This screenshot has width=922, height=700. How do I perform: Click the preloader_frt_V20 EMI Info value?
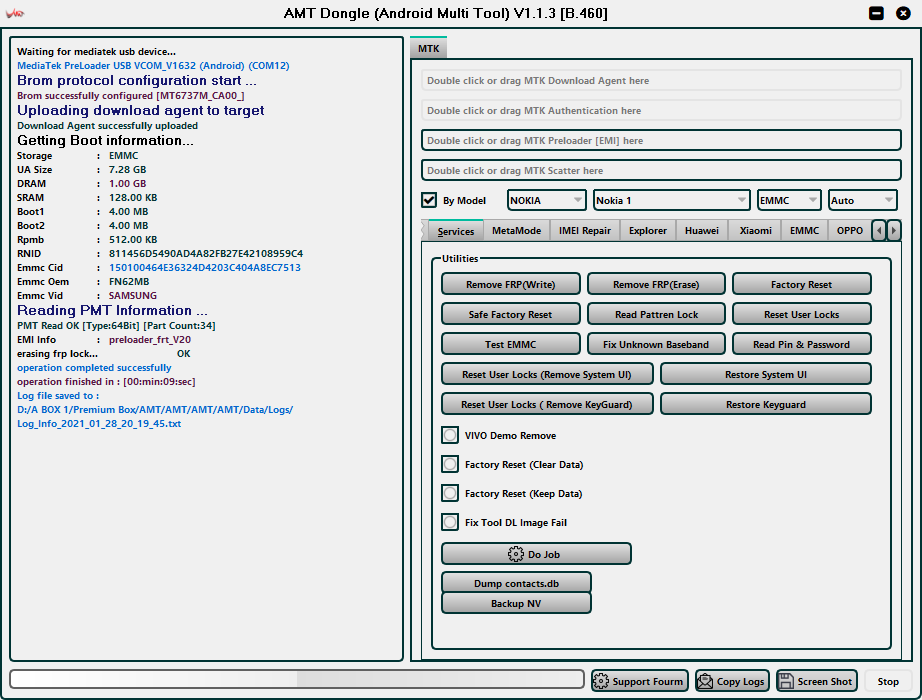click(149, 339)
